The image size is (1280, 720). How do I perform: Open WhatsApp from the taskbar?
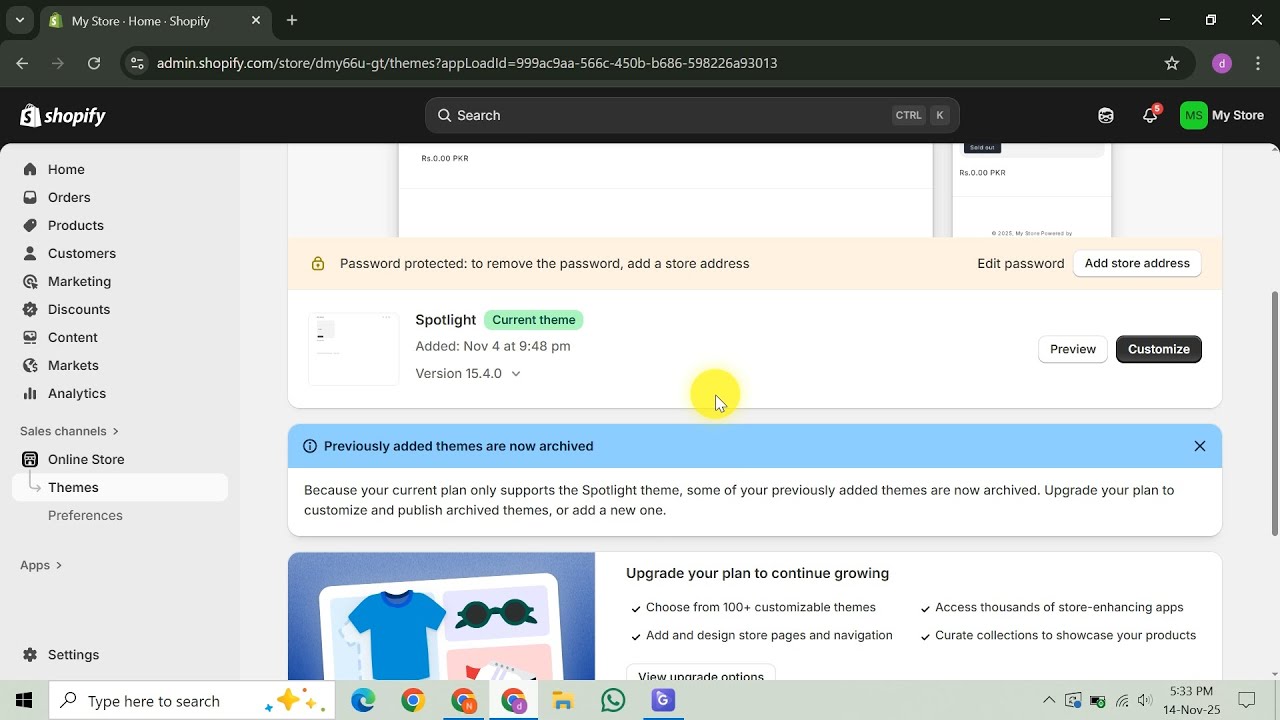click(613, 701)
